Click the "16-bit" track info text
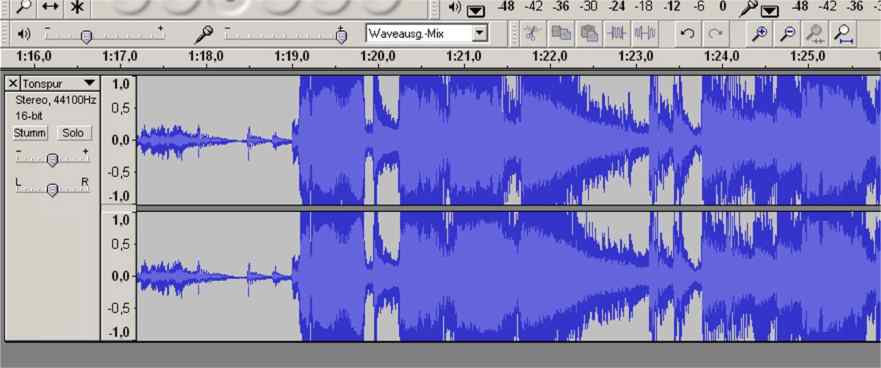Viewport: 881px width, 368px height. pos(29,116)
